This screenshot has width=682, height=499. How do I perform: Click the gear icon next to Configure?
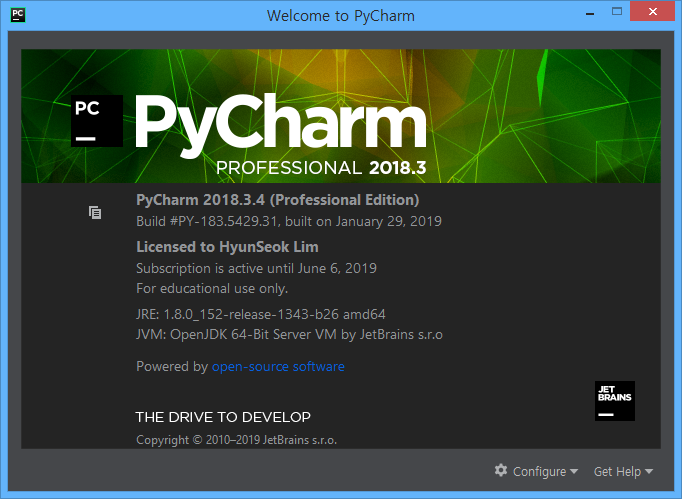click(501, 470)
